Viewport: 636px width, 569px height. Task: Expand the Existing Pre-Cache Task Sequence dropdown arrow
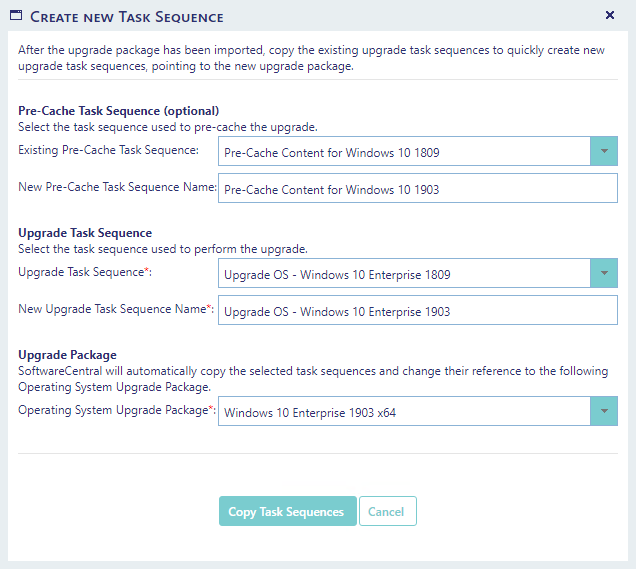coord(603,152)
